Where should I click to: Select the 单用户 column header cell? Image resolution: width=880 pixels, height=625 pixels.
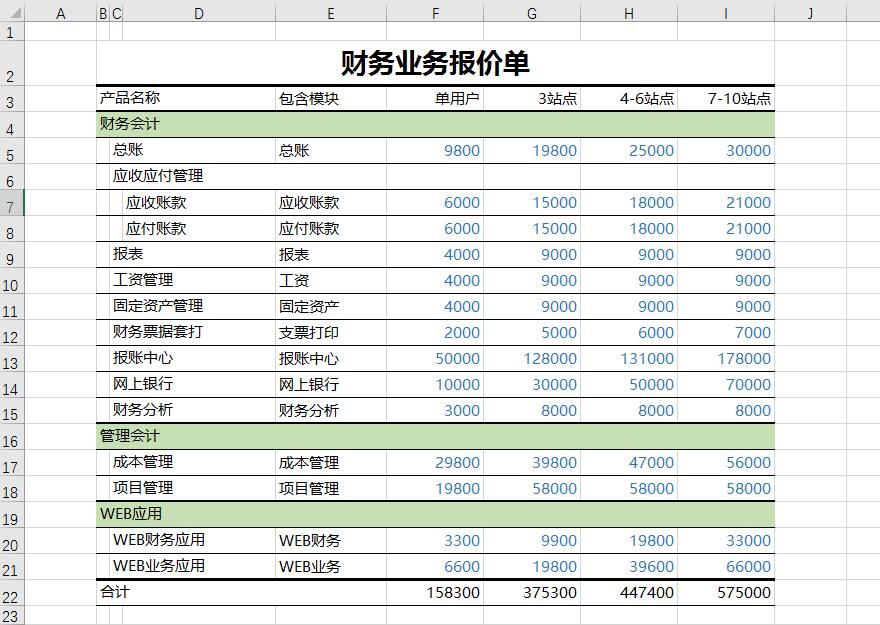pyautogui.click(x=434, y=98)
